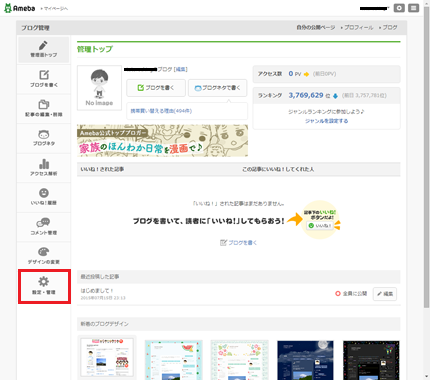
Task: Click the vertical scrollbar thumb
Action: pyautogui.click(x=426, y=157)
